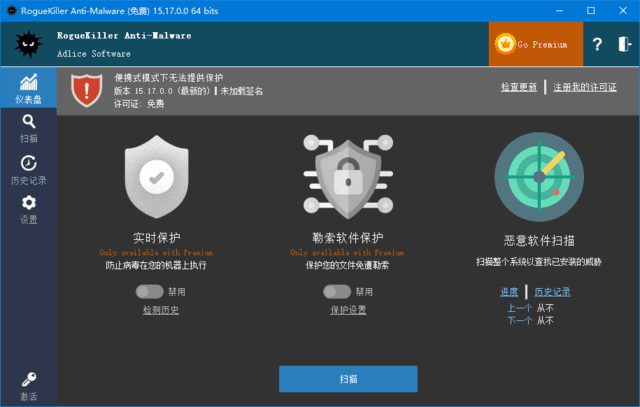The height and width of the screenshot is (407, 640).
Task: Click the Adlice Software text in header
Action: (94, 53)
